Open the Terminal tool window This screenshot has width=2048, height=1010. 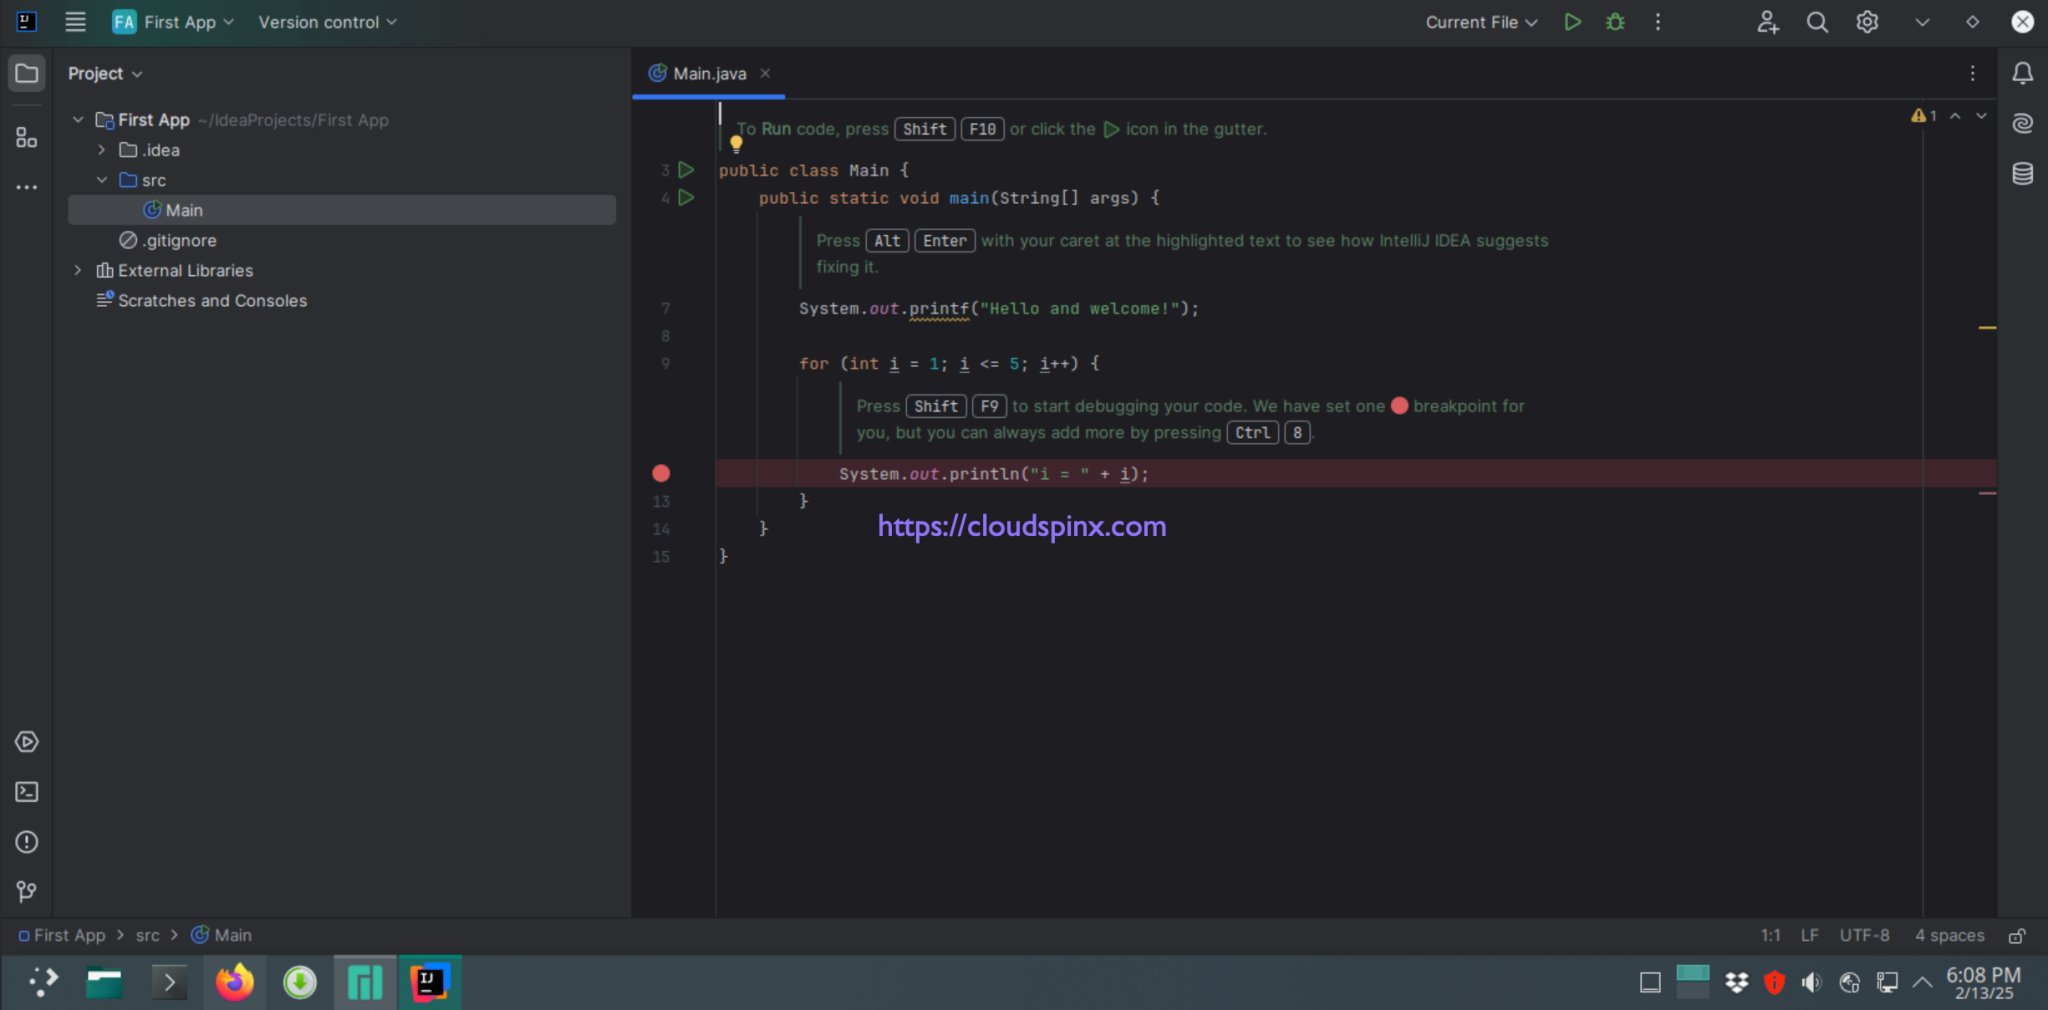[x=26, y=791]
